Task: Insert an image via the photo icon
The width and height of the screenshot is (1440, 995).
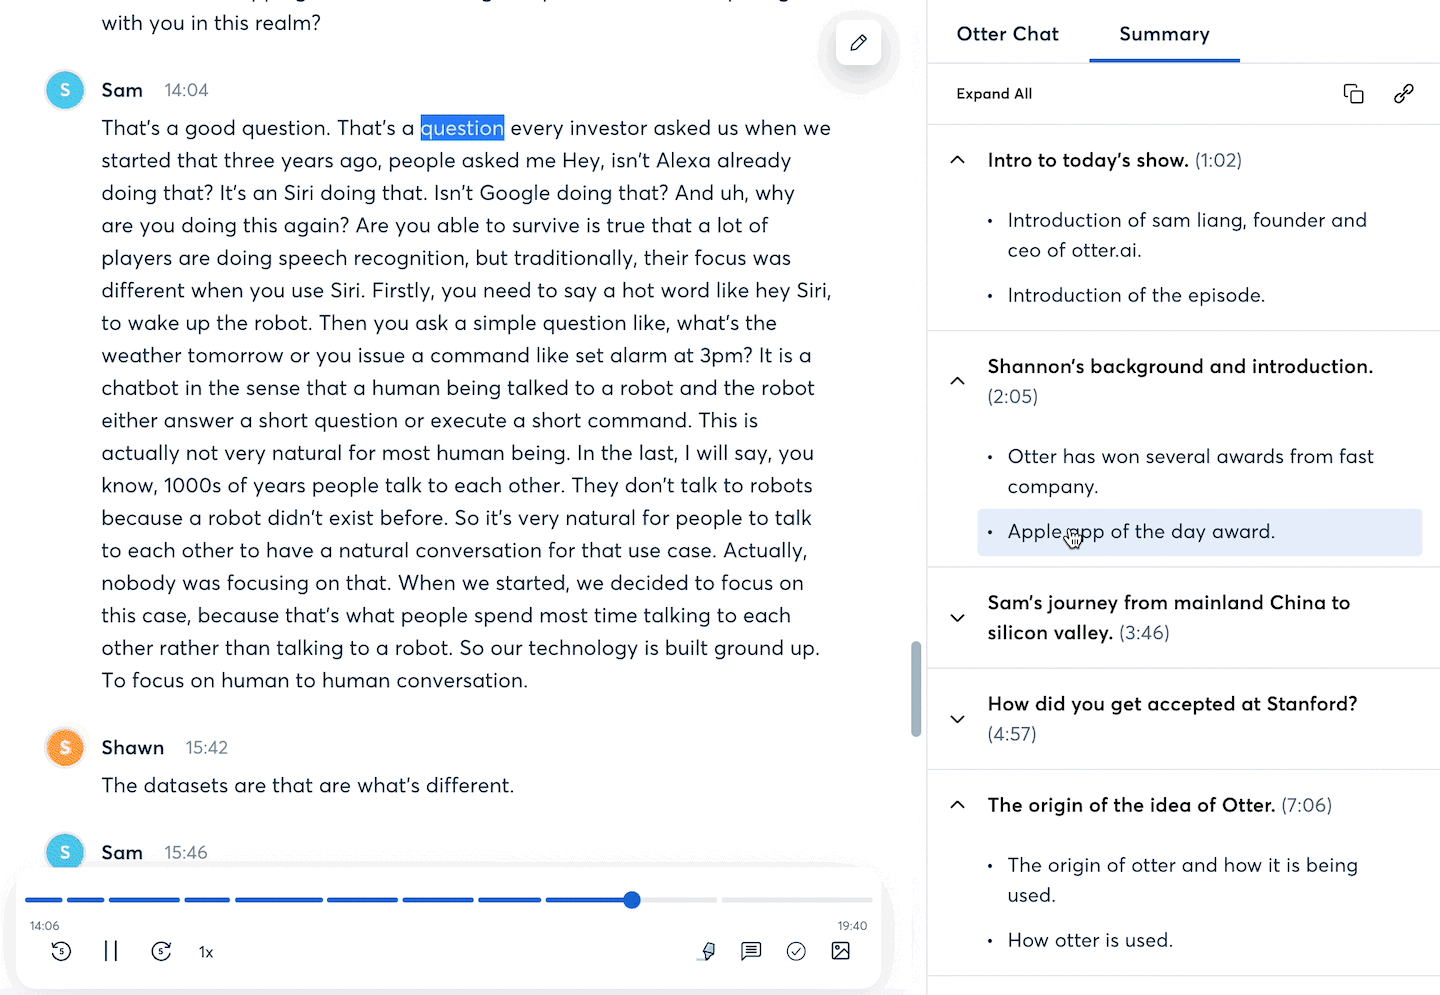Action: pos(840,951)
